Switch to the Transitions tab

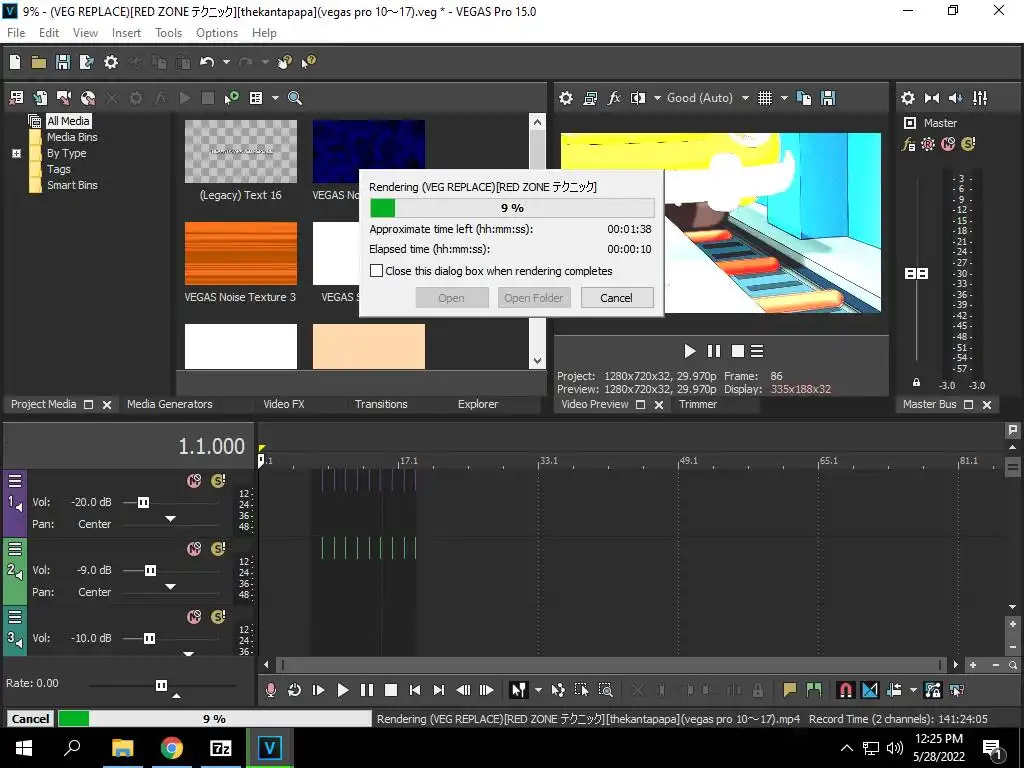[x=381, y=404]
